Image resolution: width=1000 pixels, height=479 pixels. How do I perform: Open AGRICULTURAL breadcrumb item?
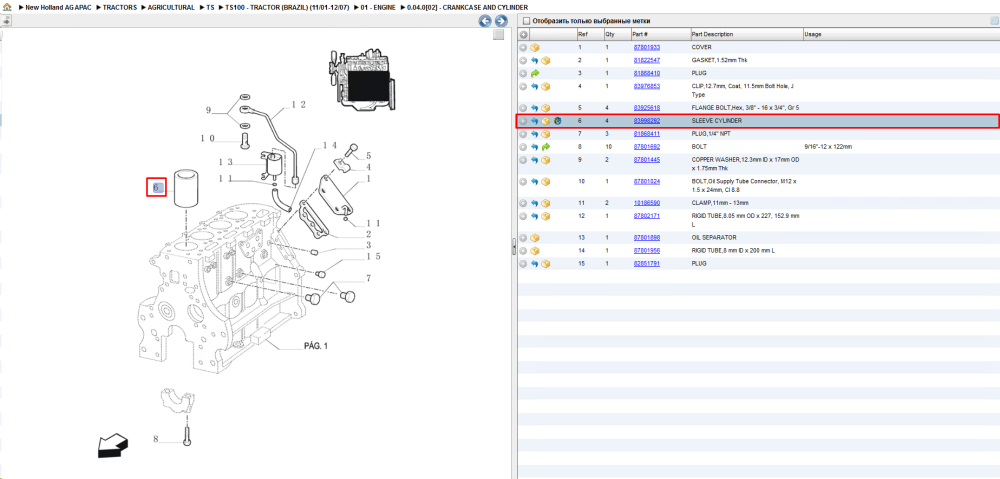click(x=171, y=7)
